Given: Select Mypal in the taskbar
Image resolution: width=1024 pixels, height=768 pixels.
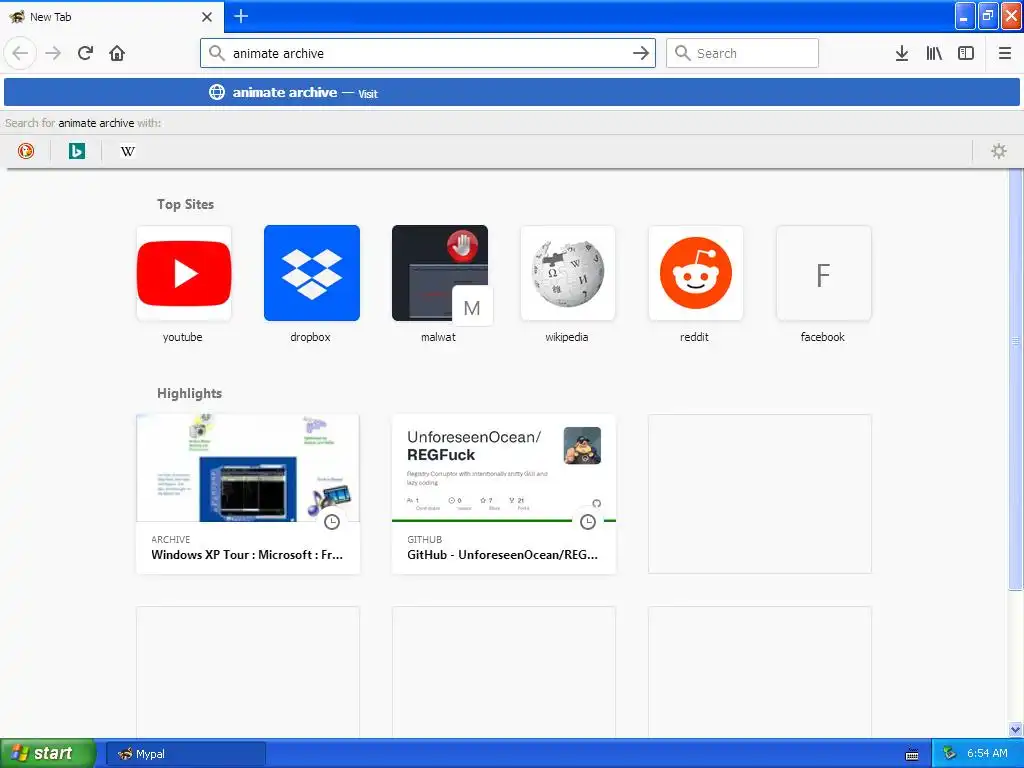Looking at the screenshot, I should 185,754.
